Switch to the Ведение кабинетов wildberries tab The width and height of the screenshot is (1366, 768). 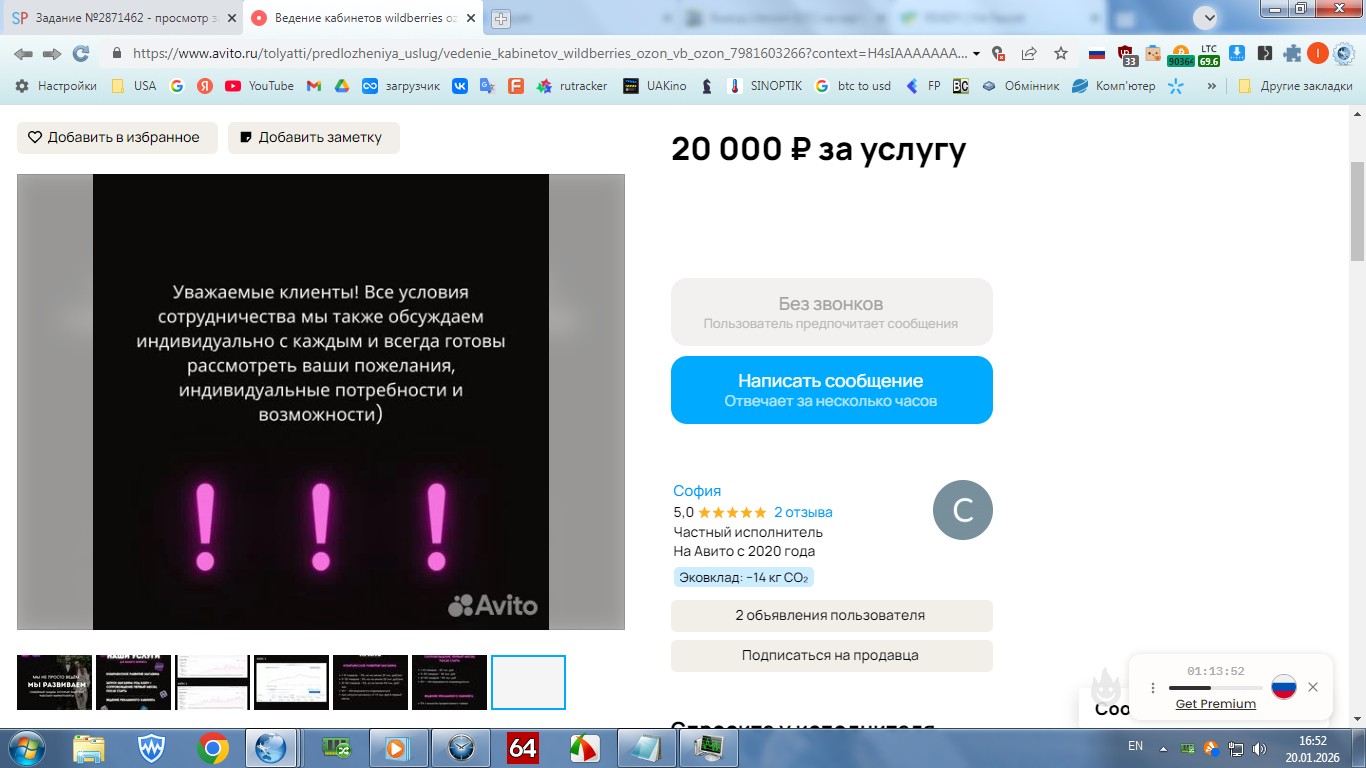pyautogui.click(x=363, y=18)
